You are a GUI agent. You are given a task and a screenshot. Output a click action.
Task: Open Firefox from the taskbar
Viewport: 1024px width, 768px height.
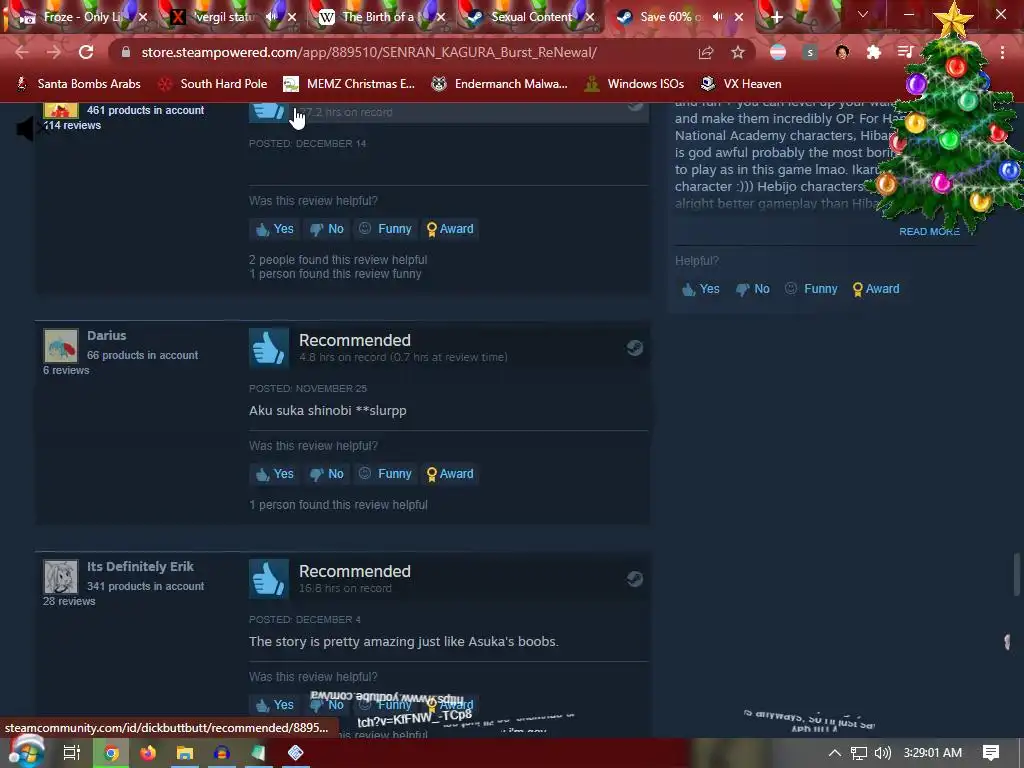[148, 753]
